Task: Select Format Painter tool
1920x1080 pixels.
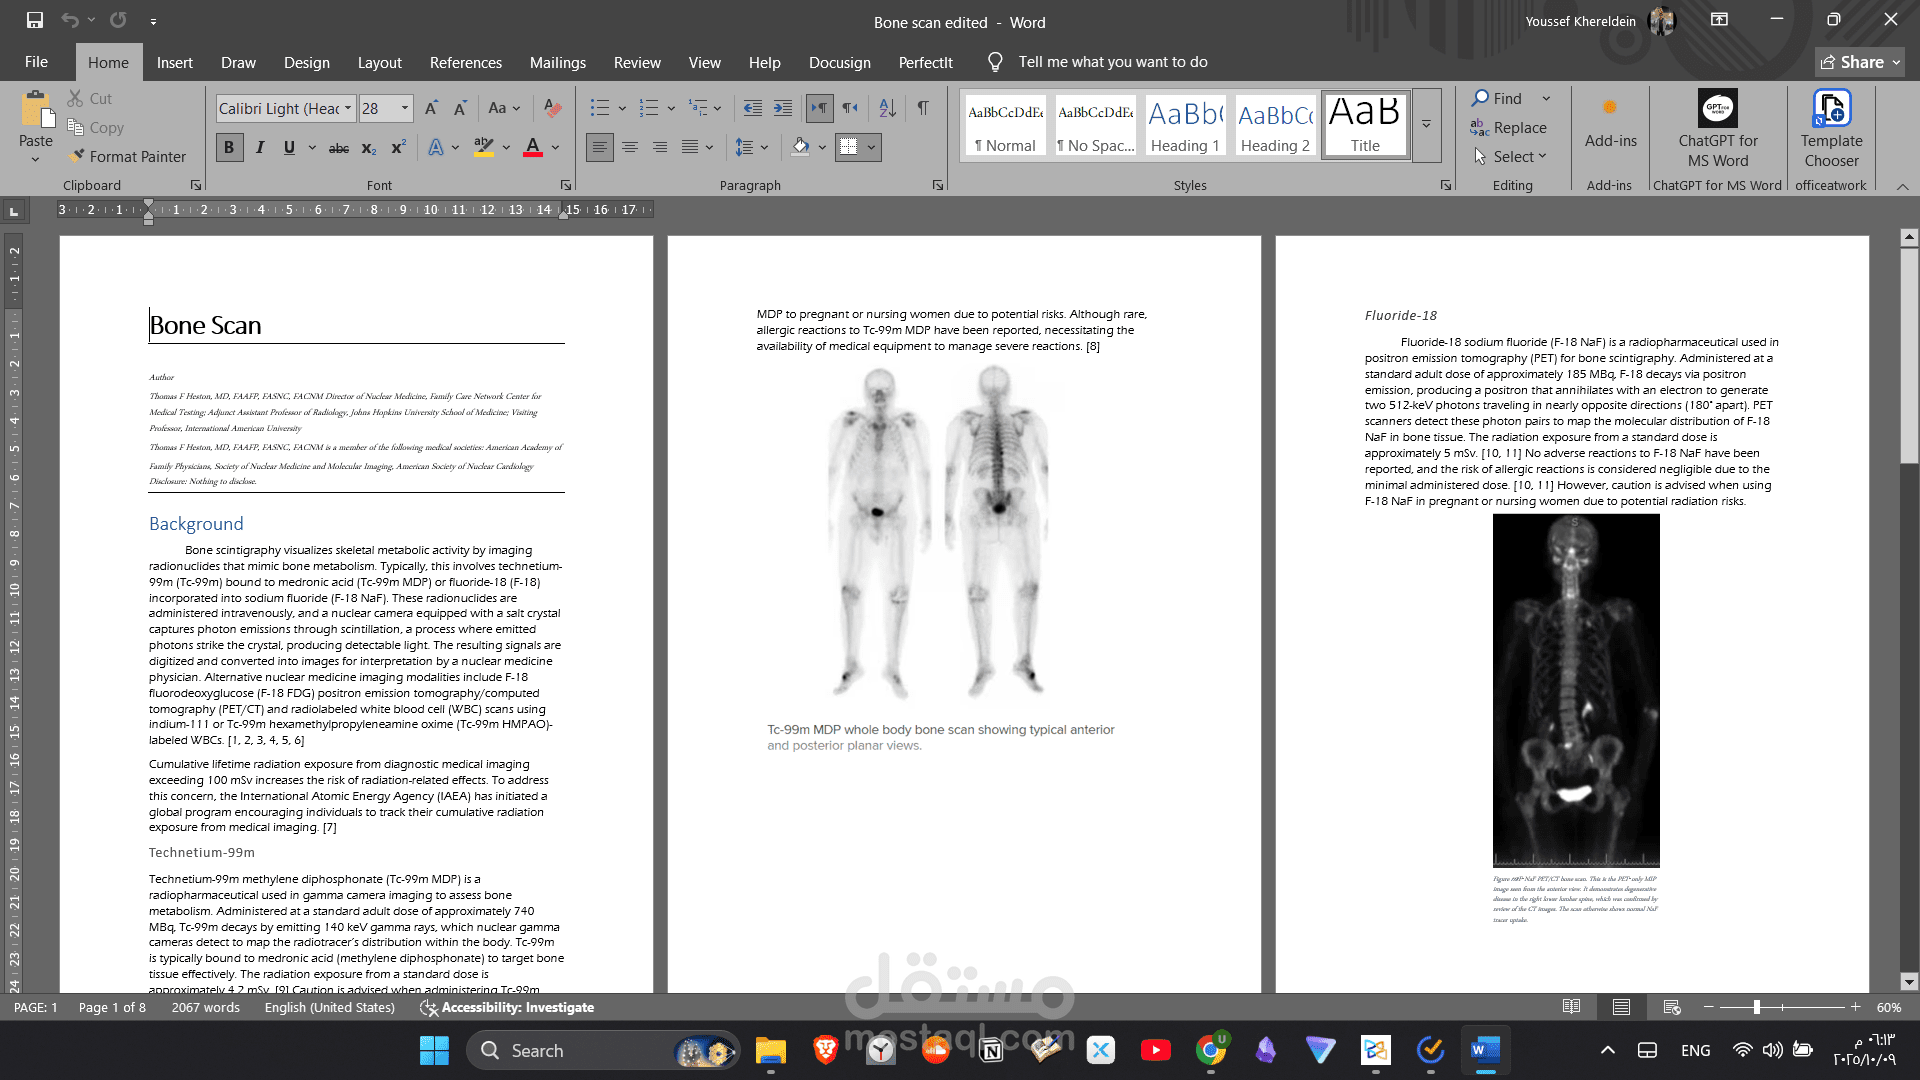Action: 127,156
